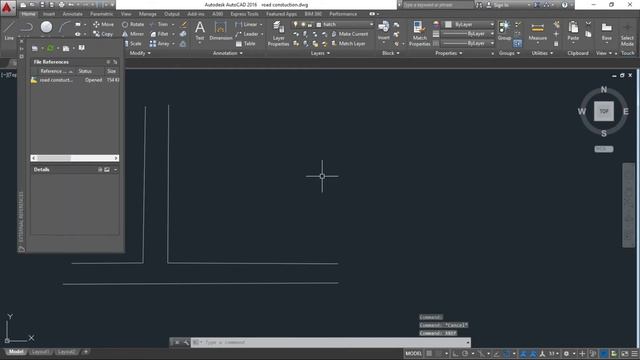Expand the Modify panel
This screenshot has height=360, width=640.
tap(140, 53)
